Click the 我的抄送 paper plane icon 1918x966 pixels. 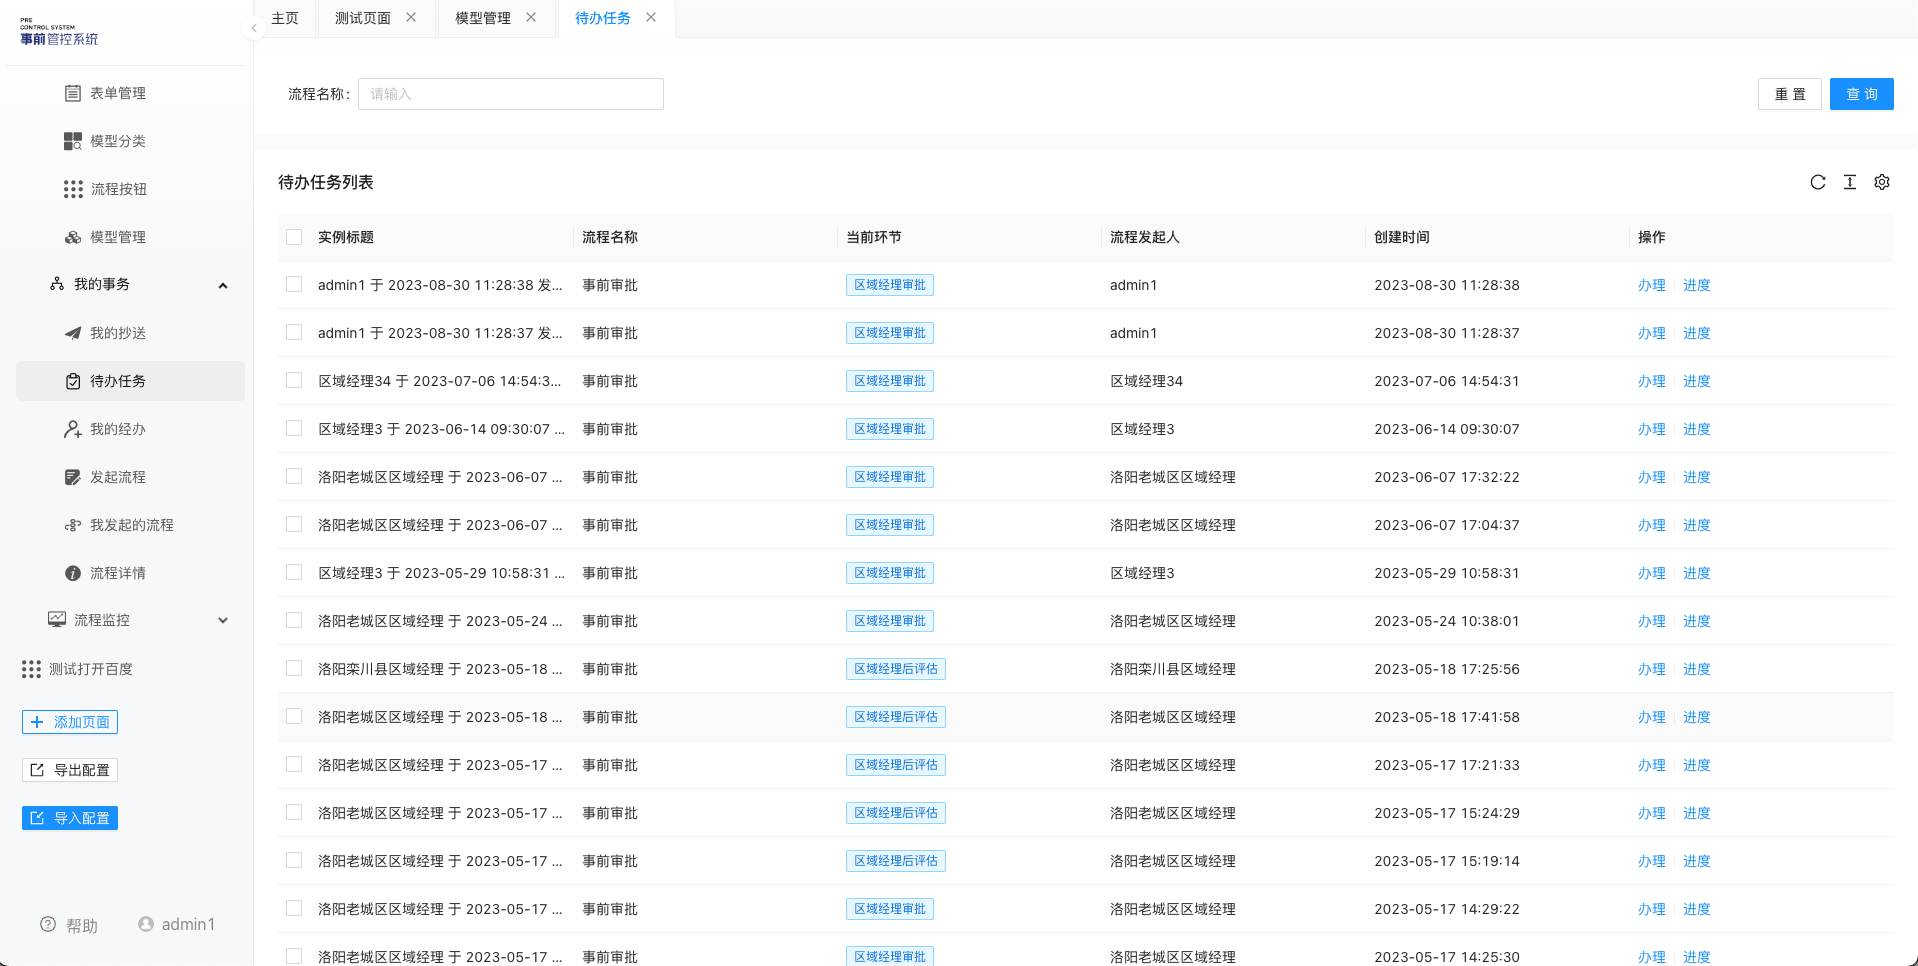click(73, 333)
